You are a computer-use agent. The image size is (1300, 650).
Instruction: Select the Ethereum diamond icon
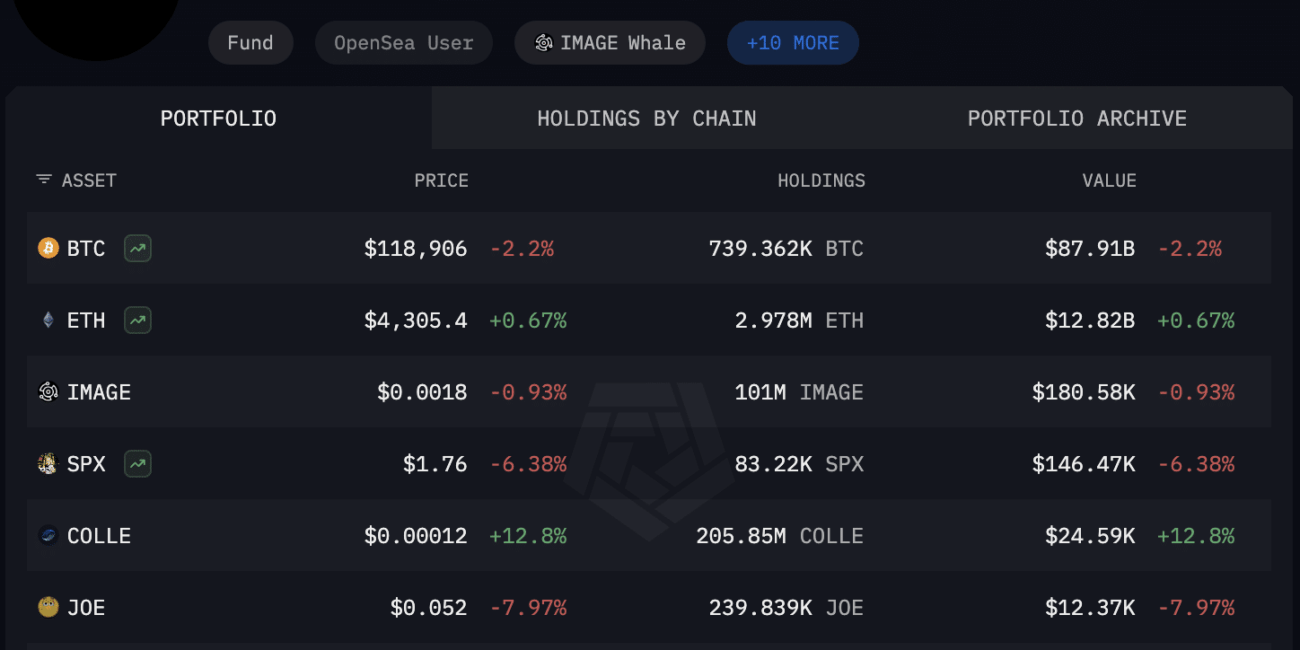[x=48, y=320]
